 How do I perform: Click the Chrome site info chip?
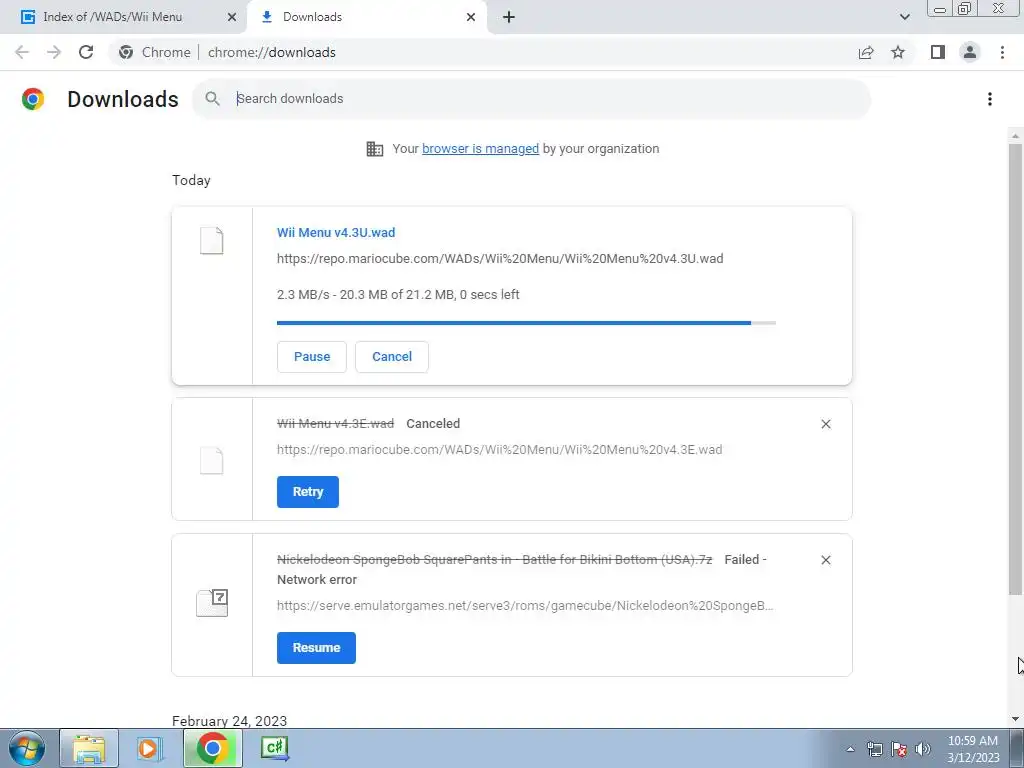(x=155, y=52)
